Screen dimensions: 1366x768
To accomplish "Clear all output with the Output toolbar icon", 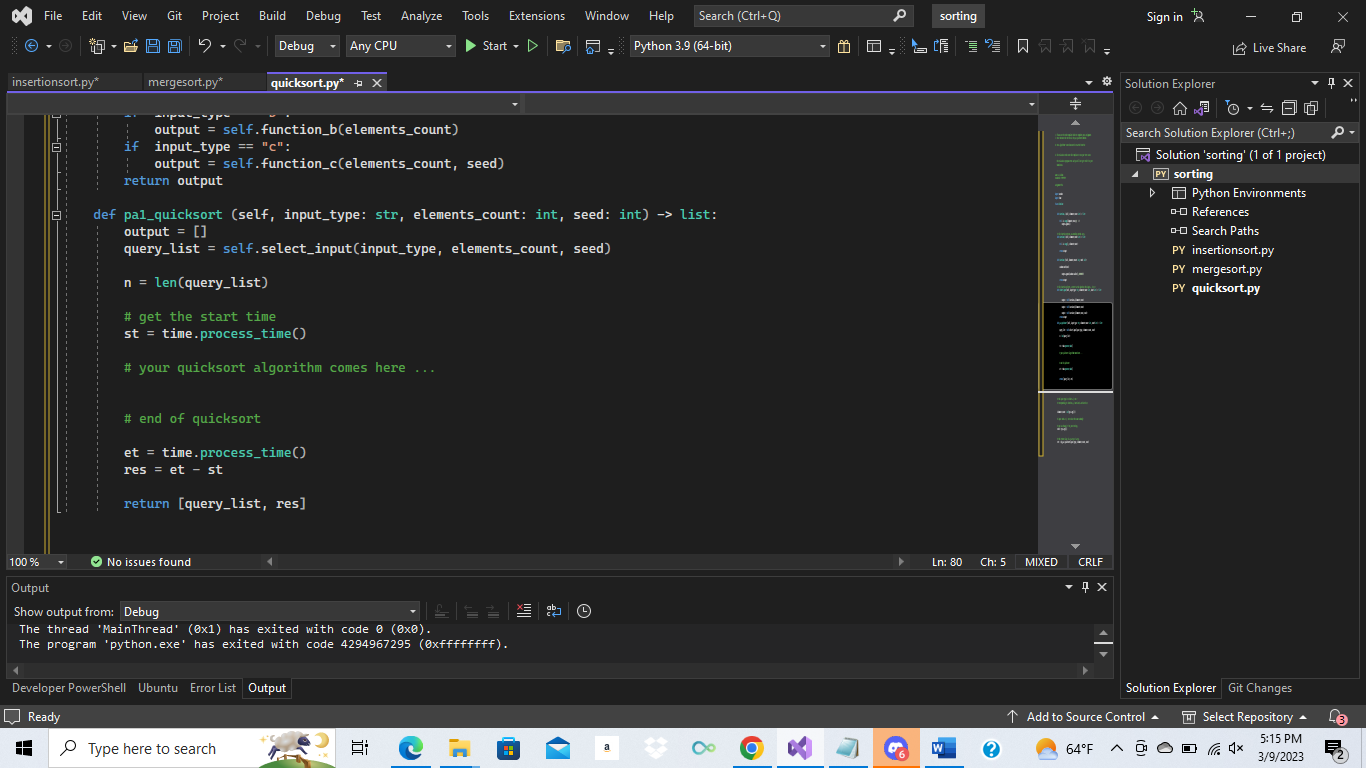I will pos(524,611).
